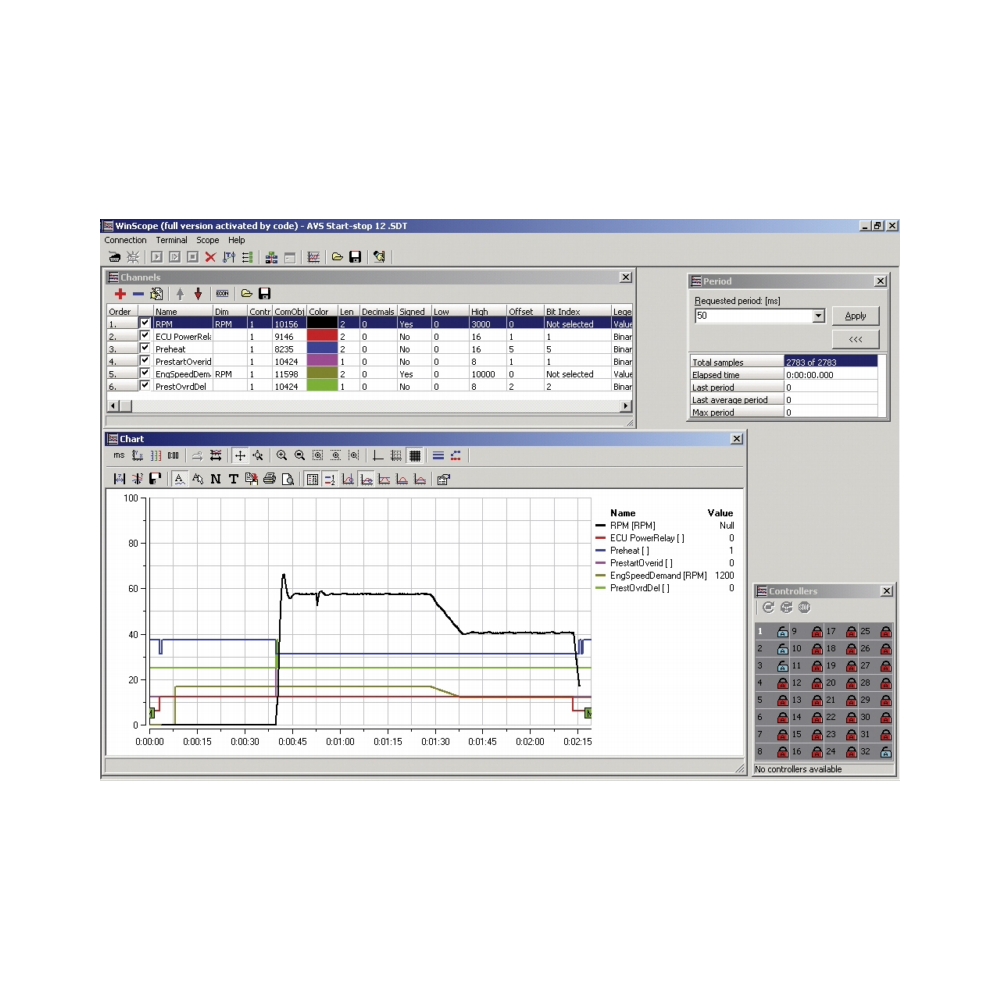Move channel down with red arrow icon
The height and width of the screenshot is (1000, 1000).
click(x=198, y=294)
